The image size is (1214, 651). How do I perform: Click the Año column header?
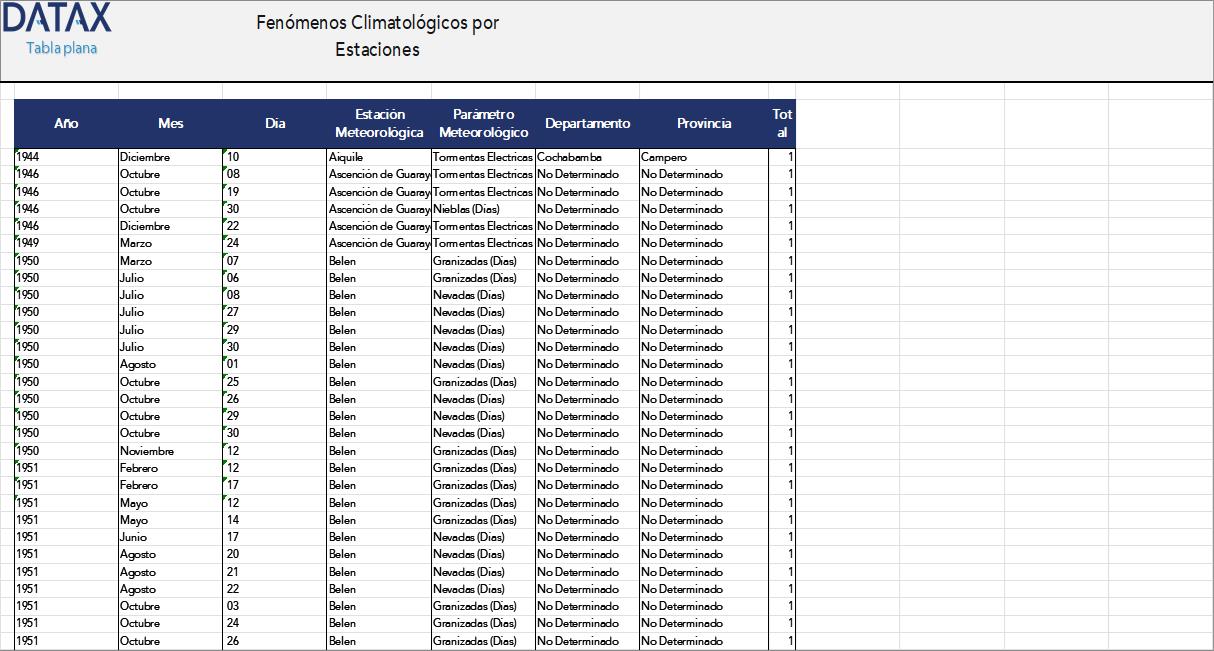(x=66, y=124)
